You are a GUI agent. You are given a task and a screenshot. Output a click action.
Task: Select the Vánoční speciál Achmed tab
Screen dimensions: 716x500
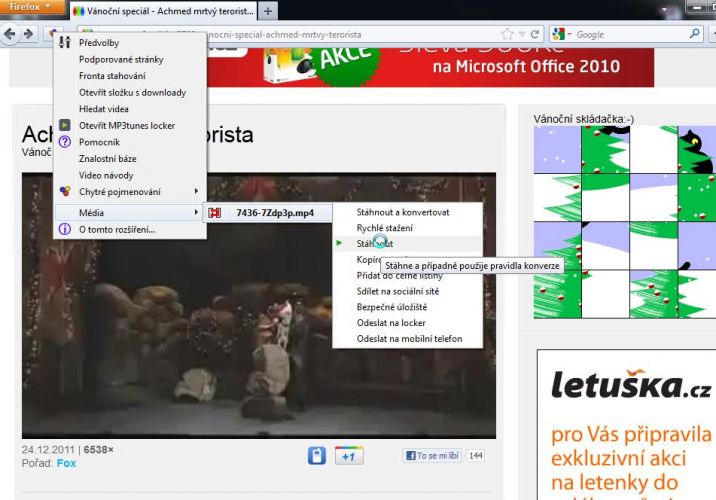[164, 11]
